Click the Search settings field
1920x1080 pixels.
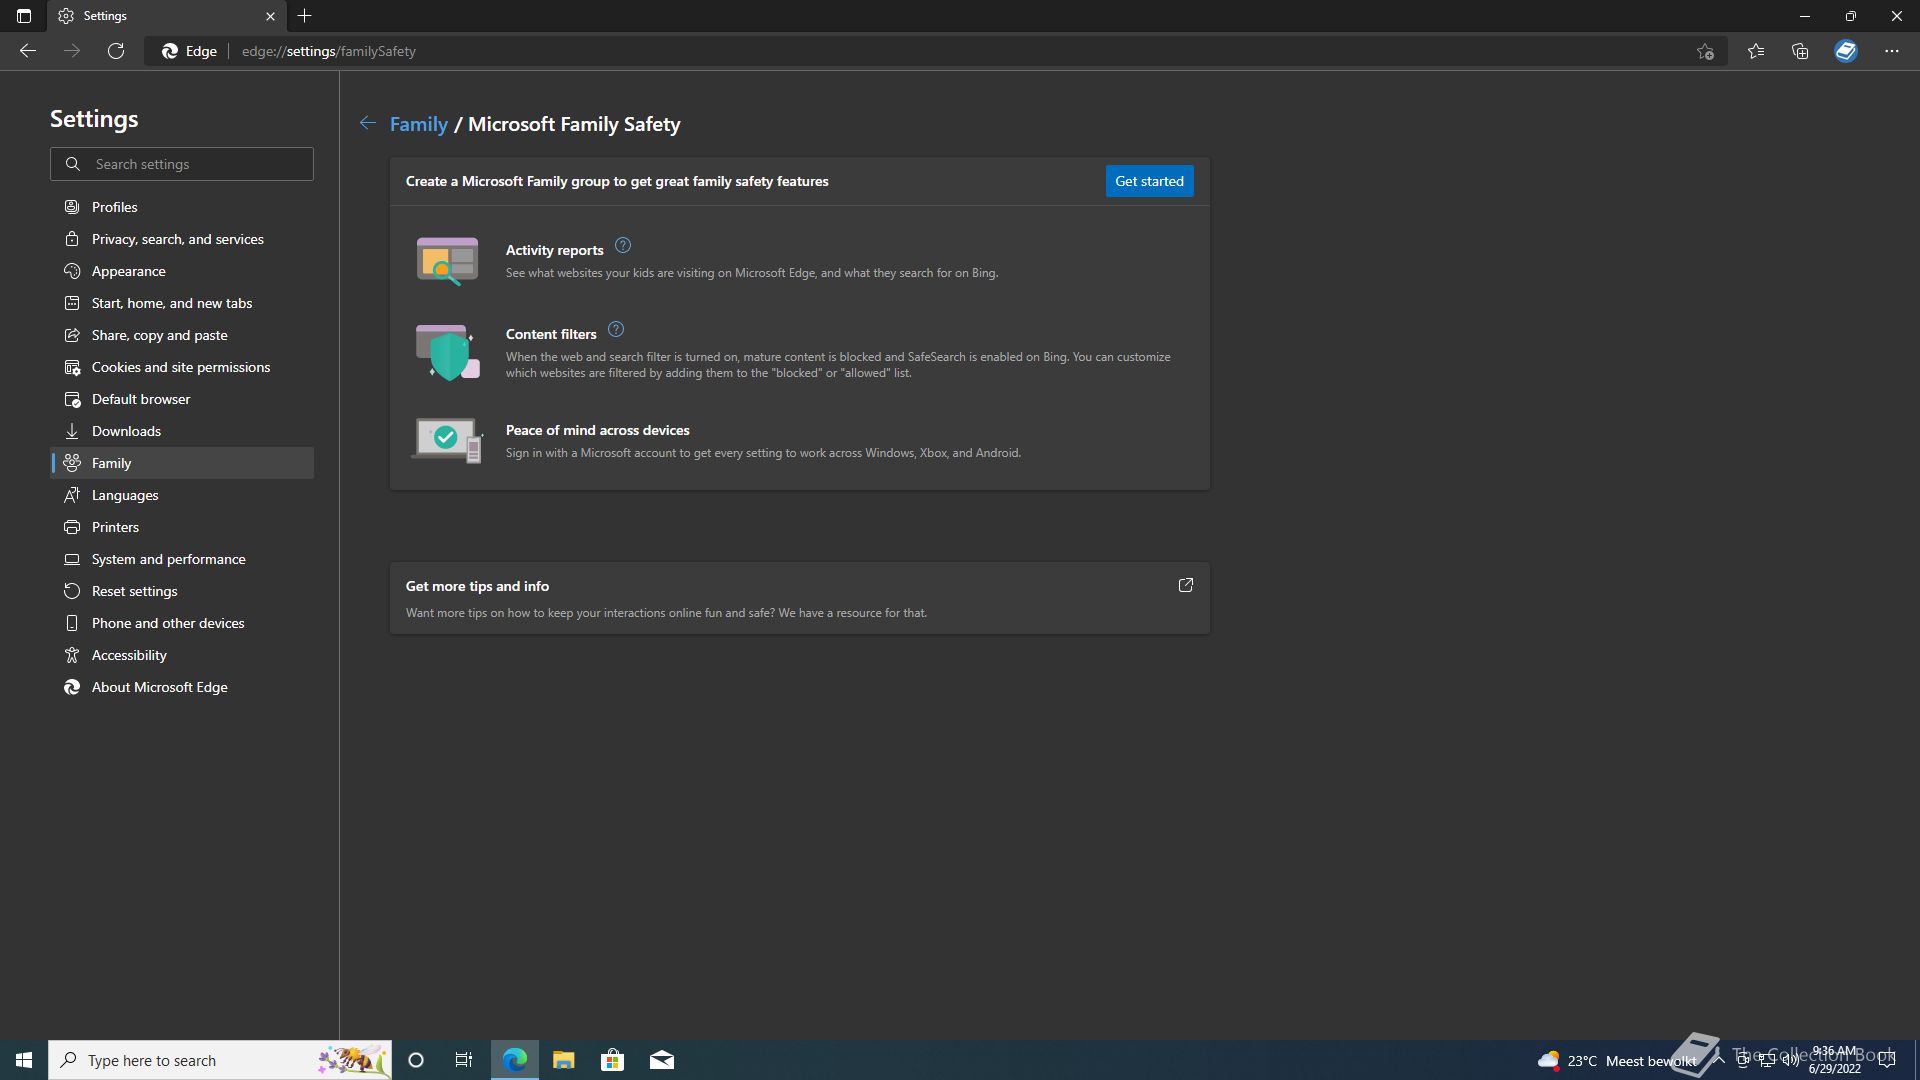pos(182,164)
